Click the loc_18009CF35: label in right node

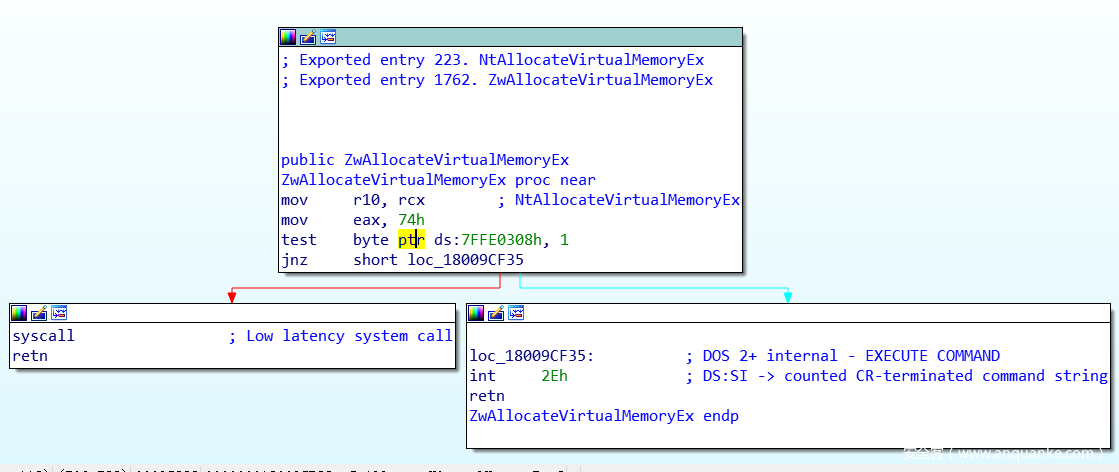[532, 356]
